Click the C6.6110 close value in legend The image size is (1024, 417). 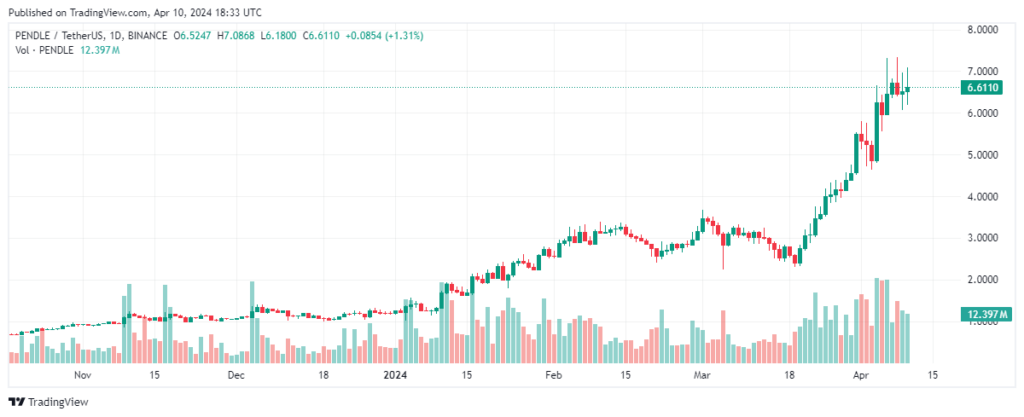[x=321, y=36]
